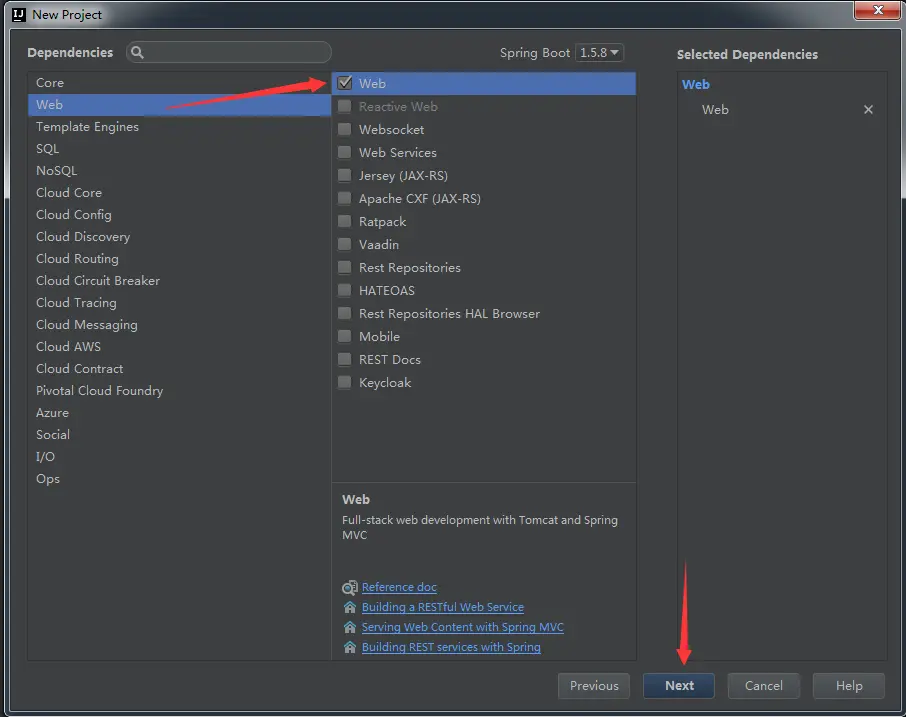Viewport: 906px width, 717px height.
Task: Click home icon beside Building REST services guide
Action: tap(350, 647)
